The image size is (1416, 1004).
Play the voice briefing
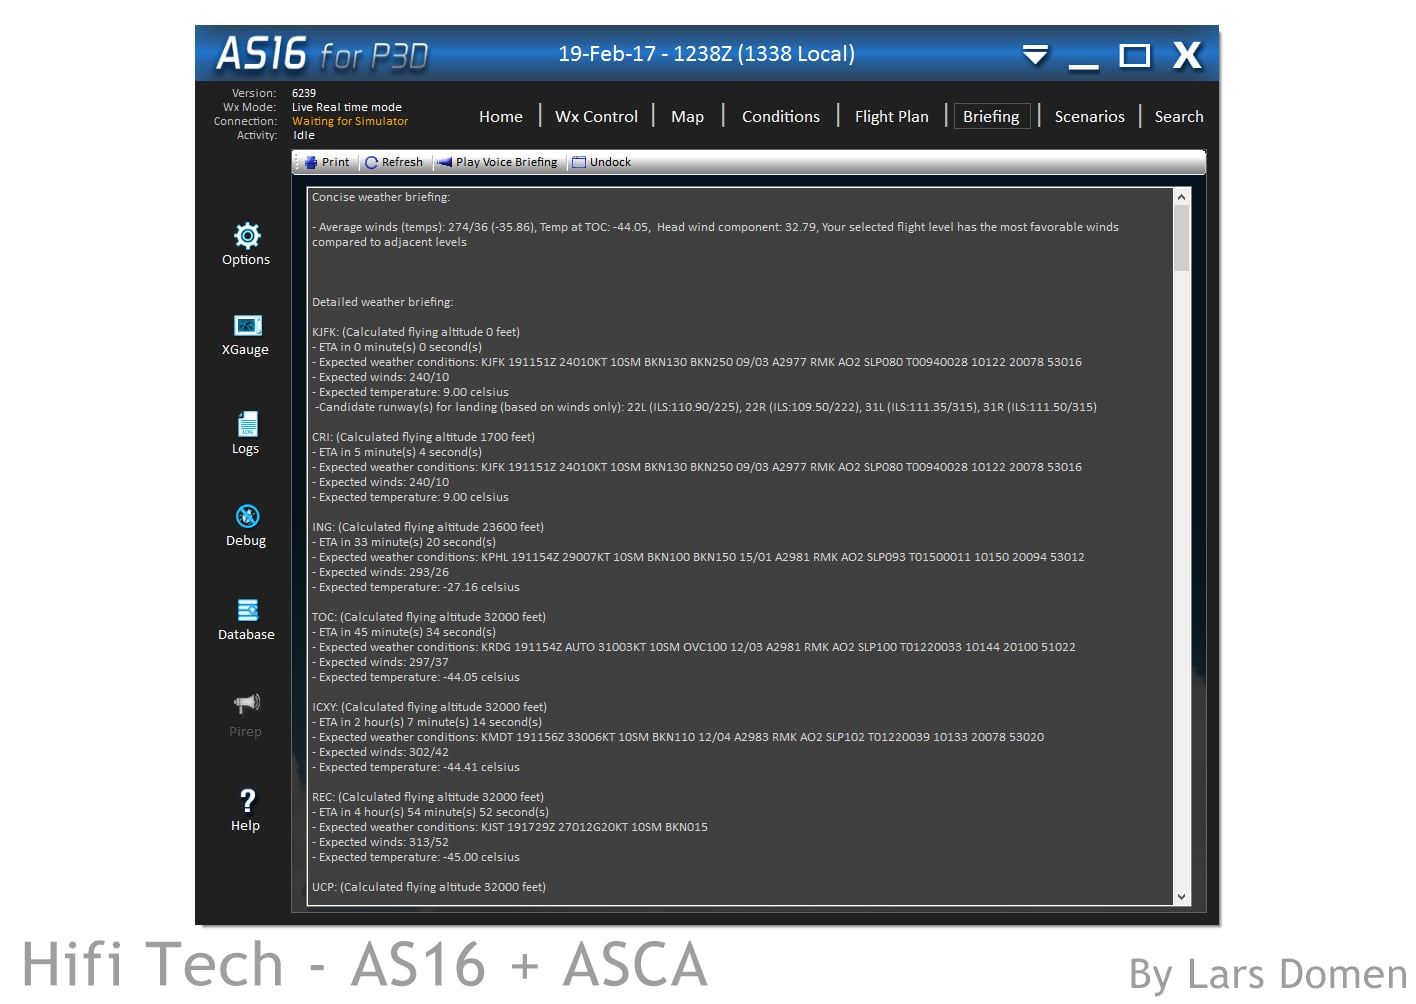[498, 162]
